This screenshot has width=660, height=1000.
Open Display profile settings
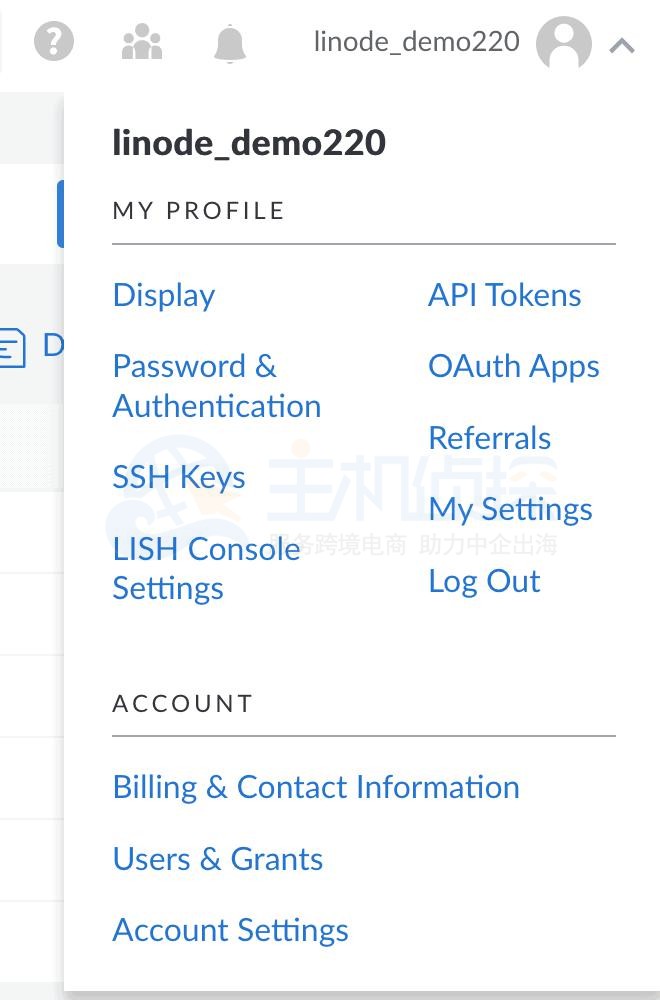164,295
